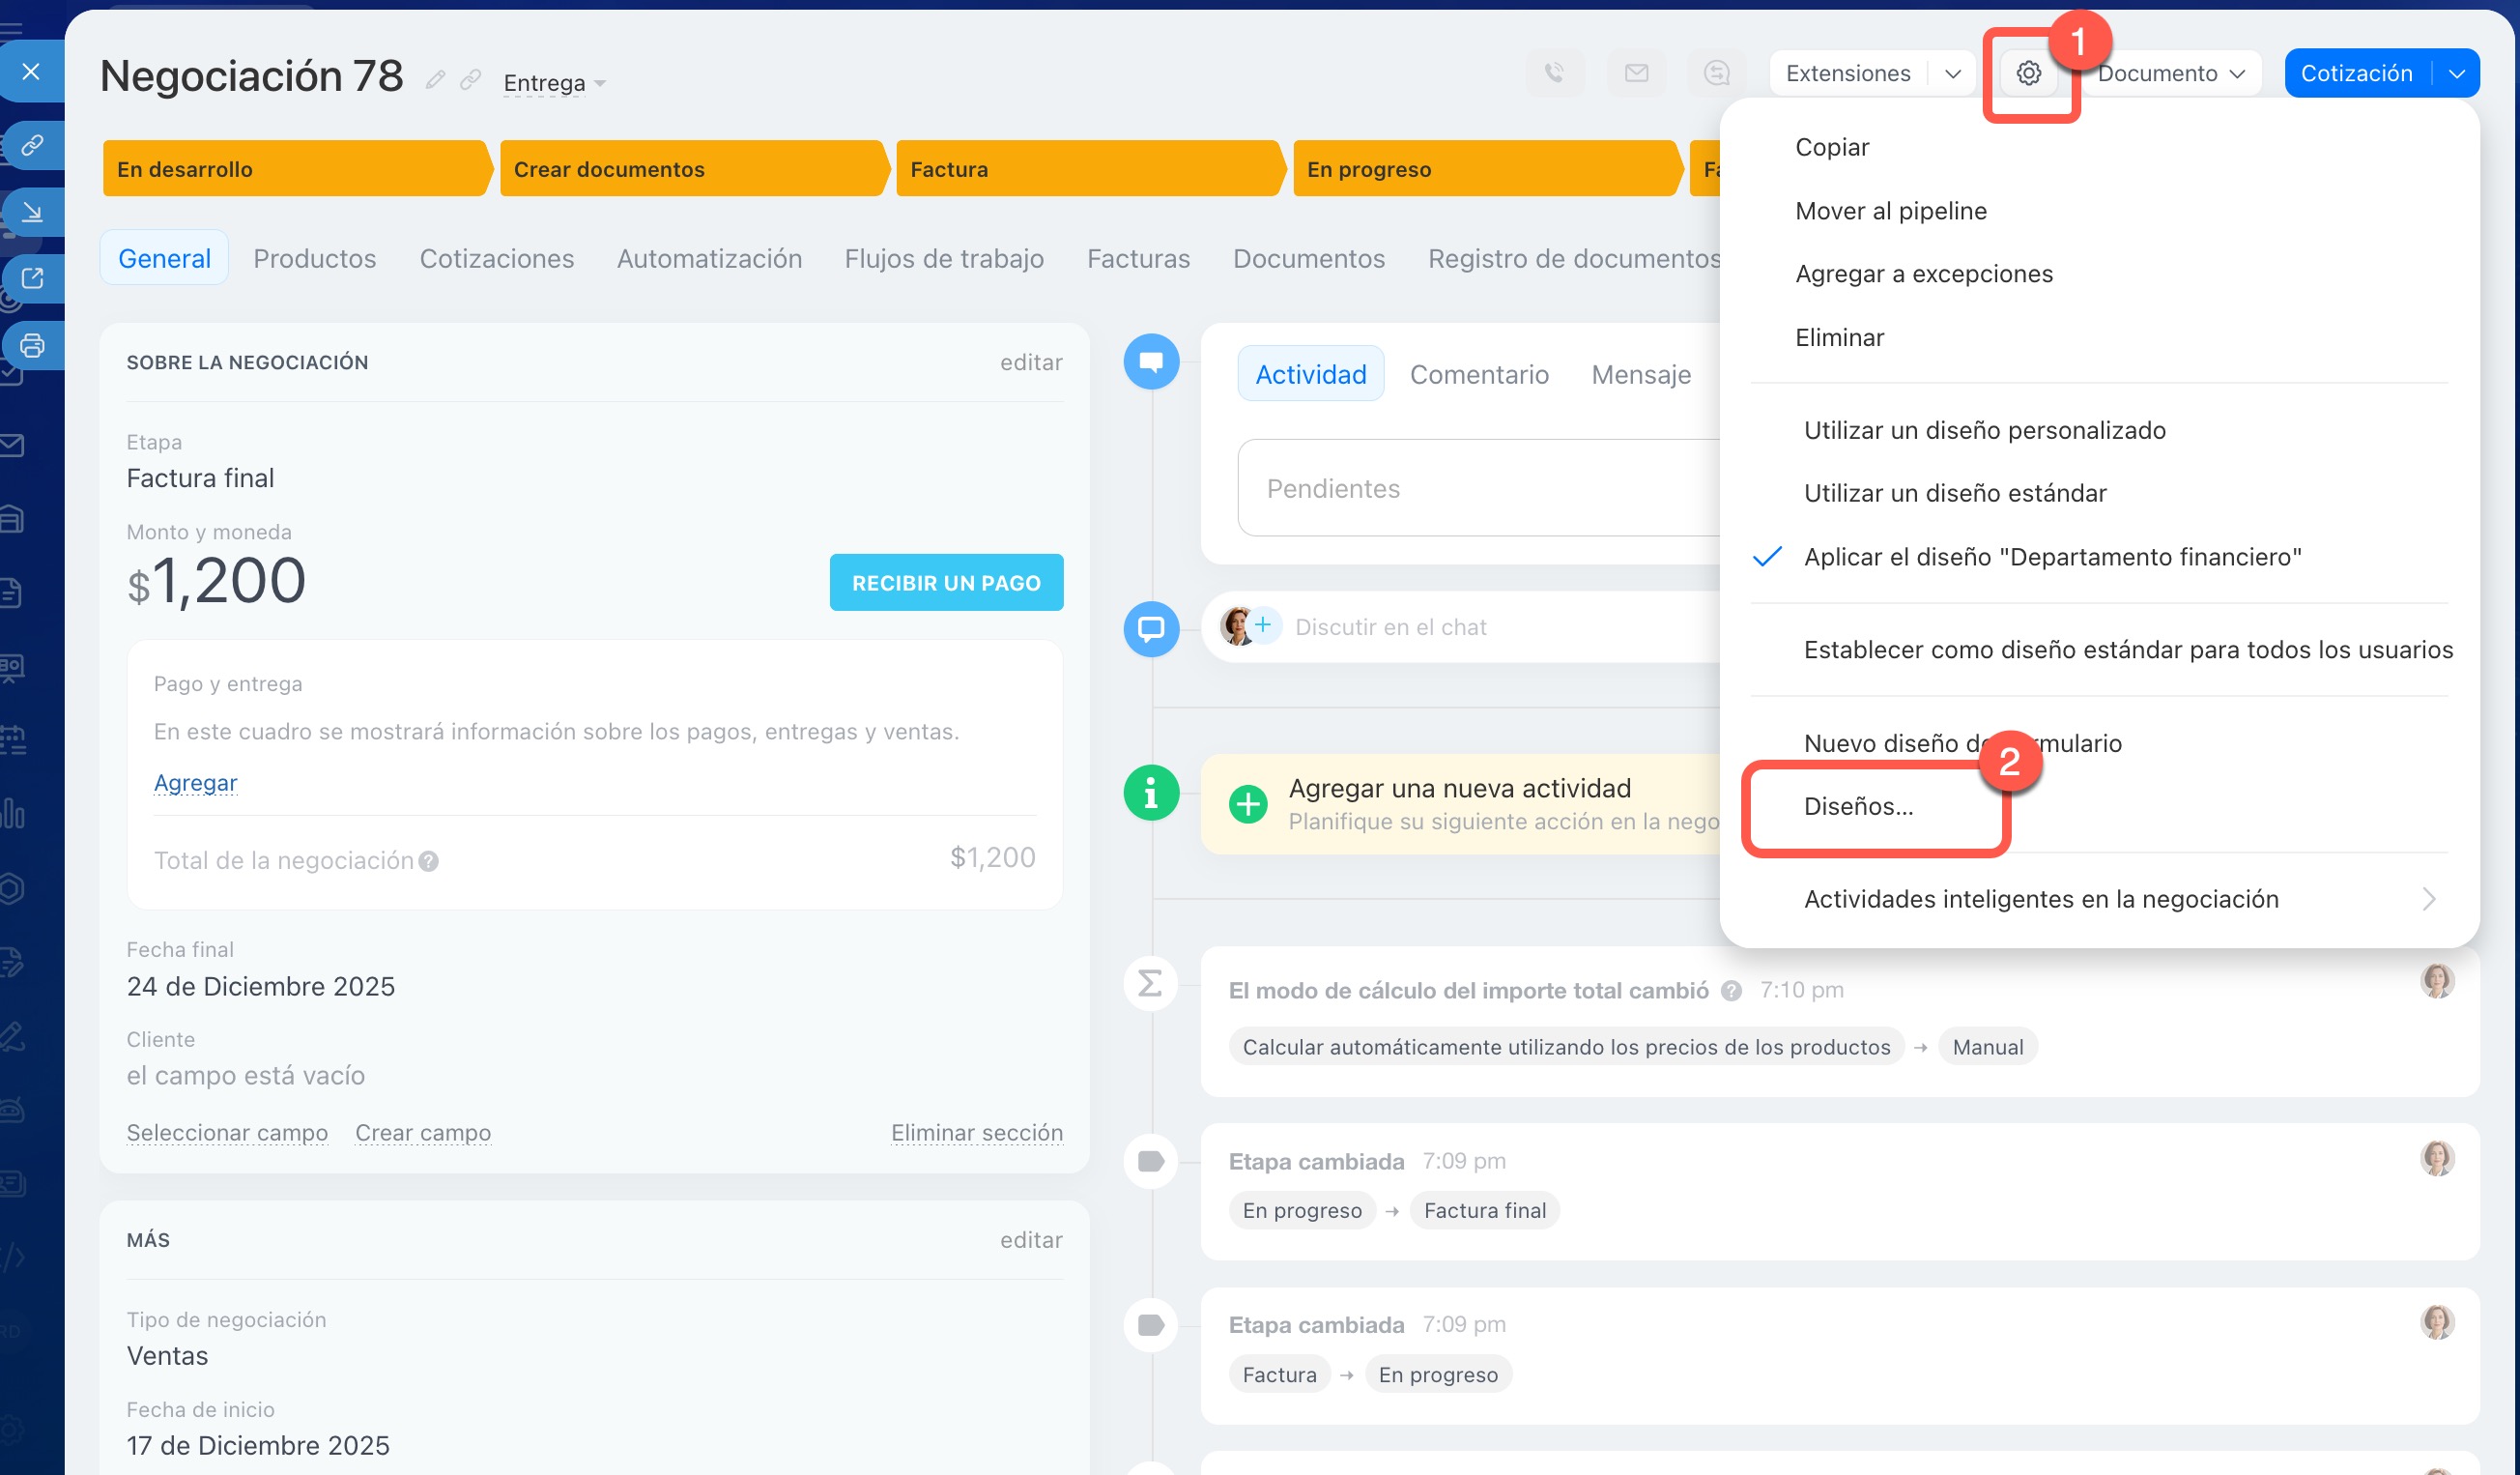The width and height of the screenshot is (2520, 1475).
Task: Click the pencil edit title icon
Action: point(435,80)
